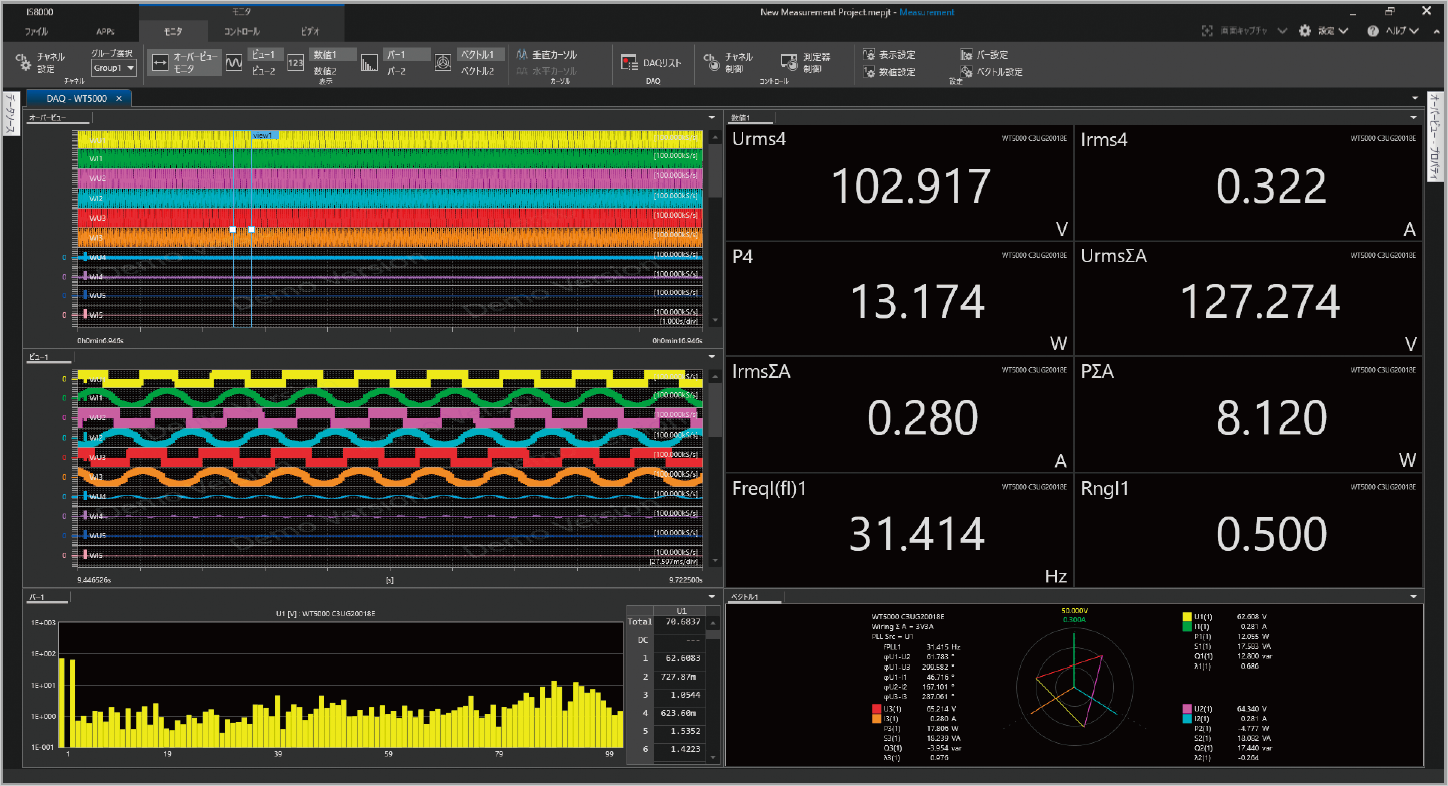Click the magenta U2(1) color swatch
The image size is (1448, 786).
1186,708
